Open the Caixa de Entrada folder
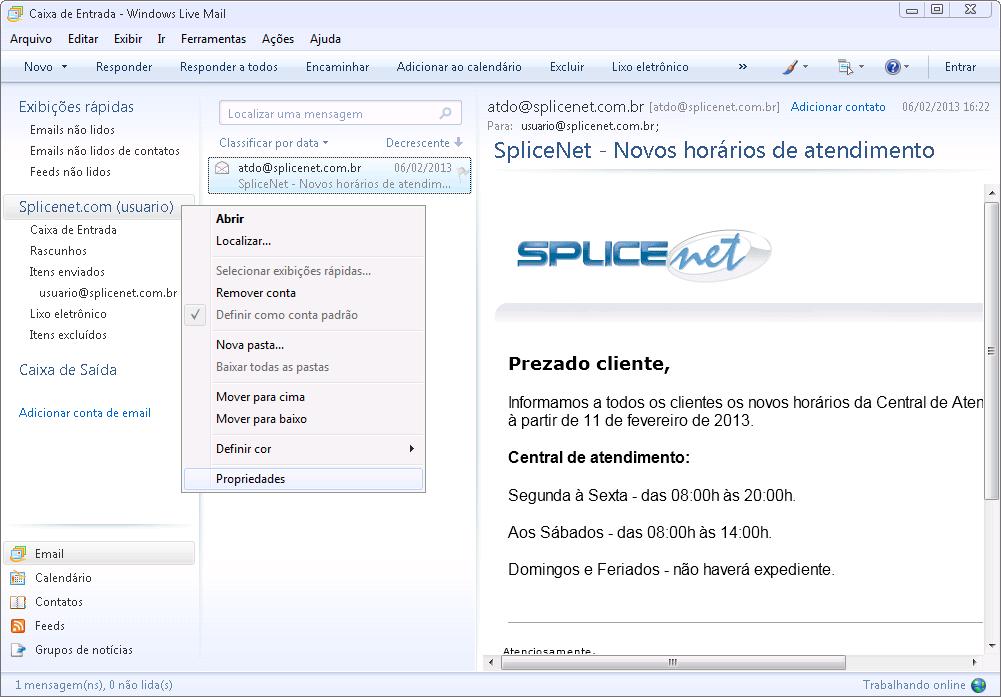This screenshot has height=697, width=1001. coord(73,230)
